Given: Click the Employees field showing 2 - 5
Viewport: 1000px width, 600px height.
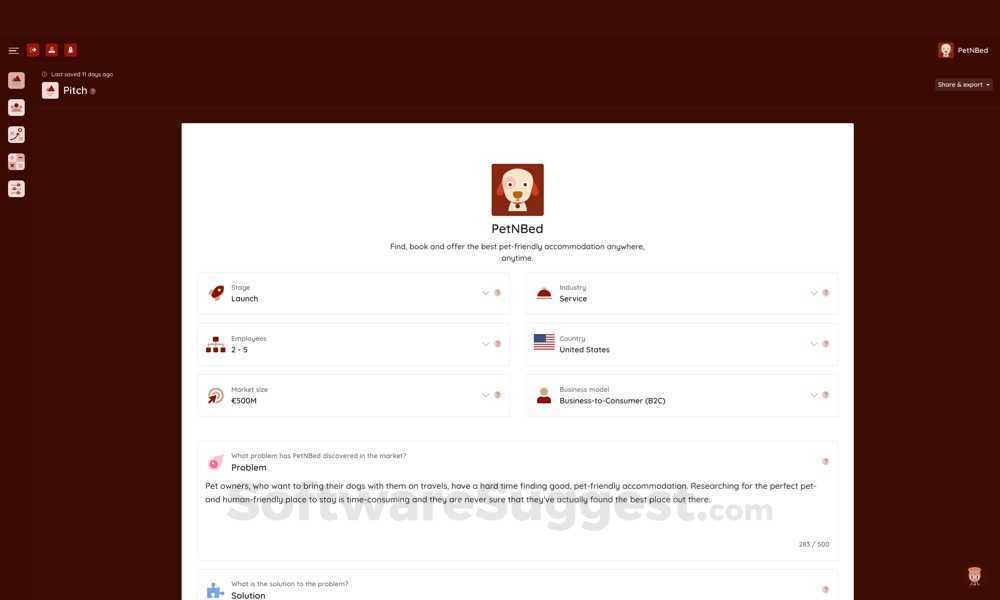Looking at the screenshot, I should coord(353,344).
